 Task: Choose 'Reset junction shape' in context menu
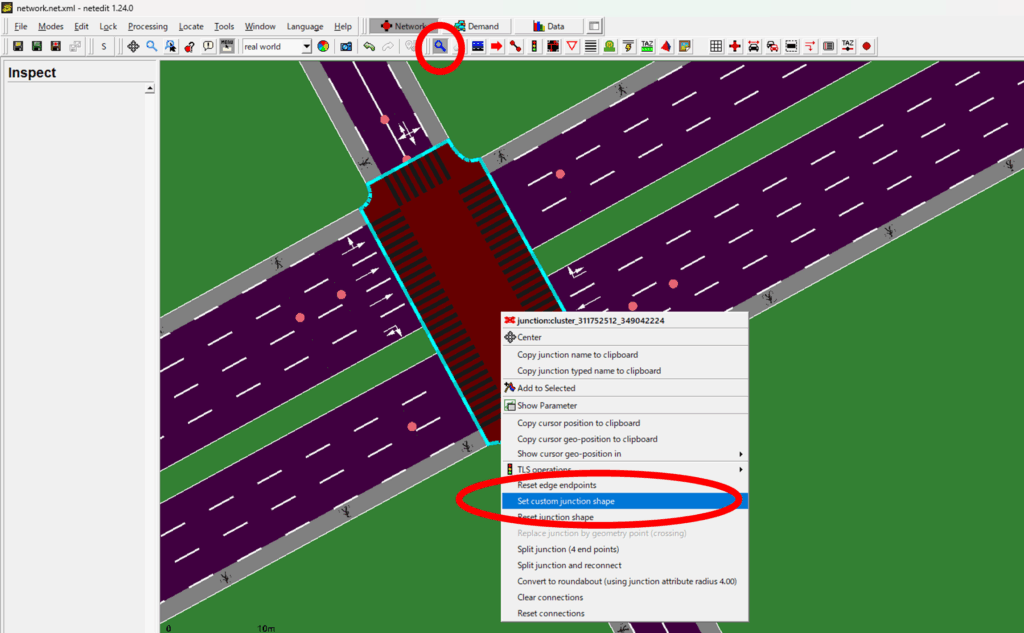tap(624, 517)
